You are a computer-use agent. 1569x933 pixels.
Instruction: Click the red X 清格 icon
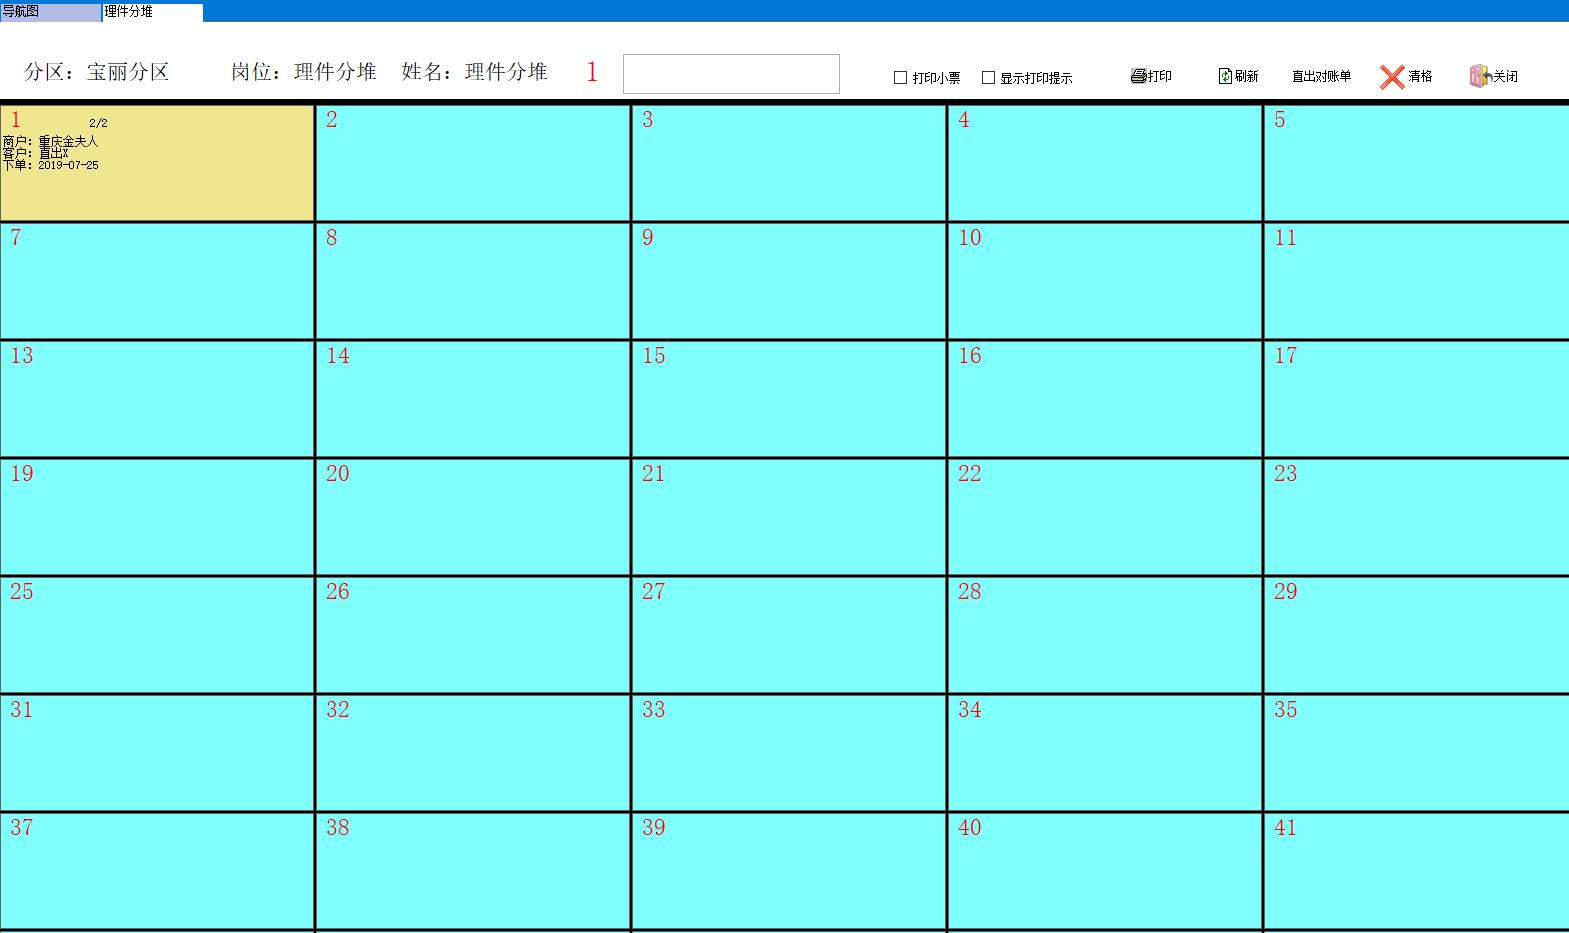pos(1391,77)
